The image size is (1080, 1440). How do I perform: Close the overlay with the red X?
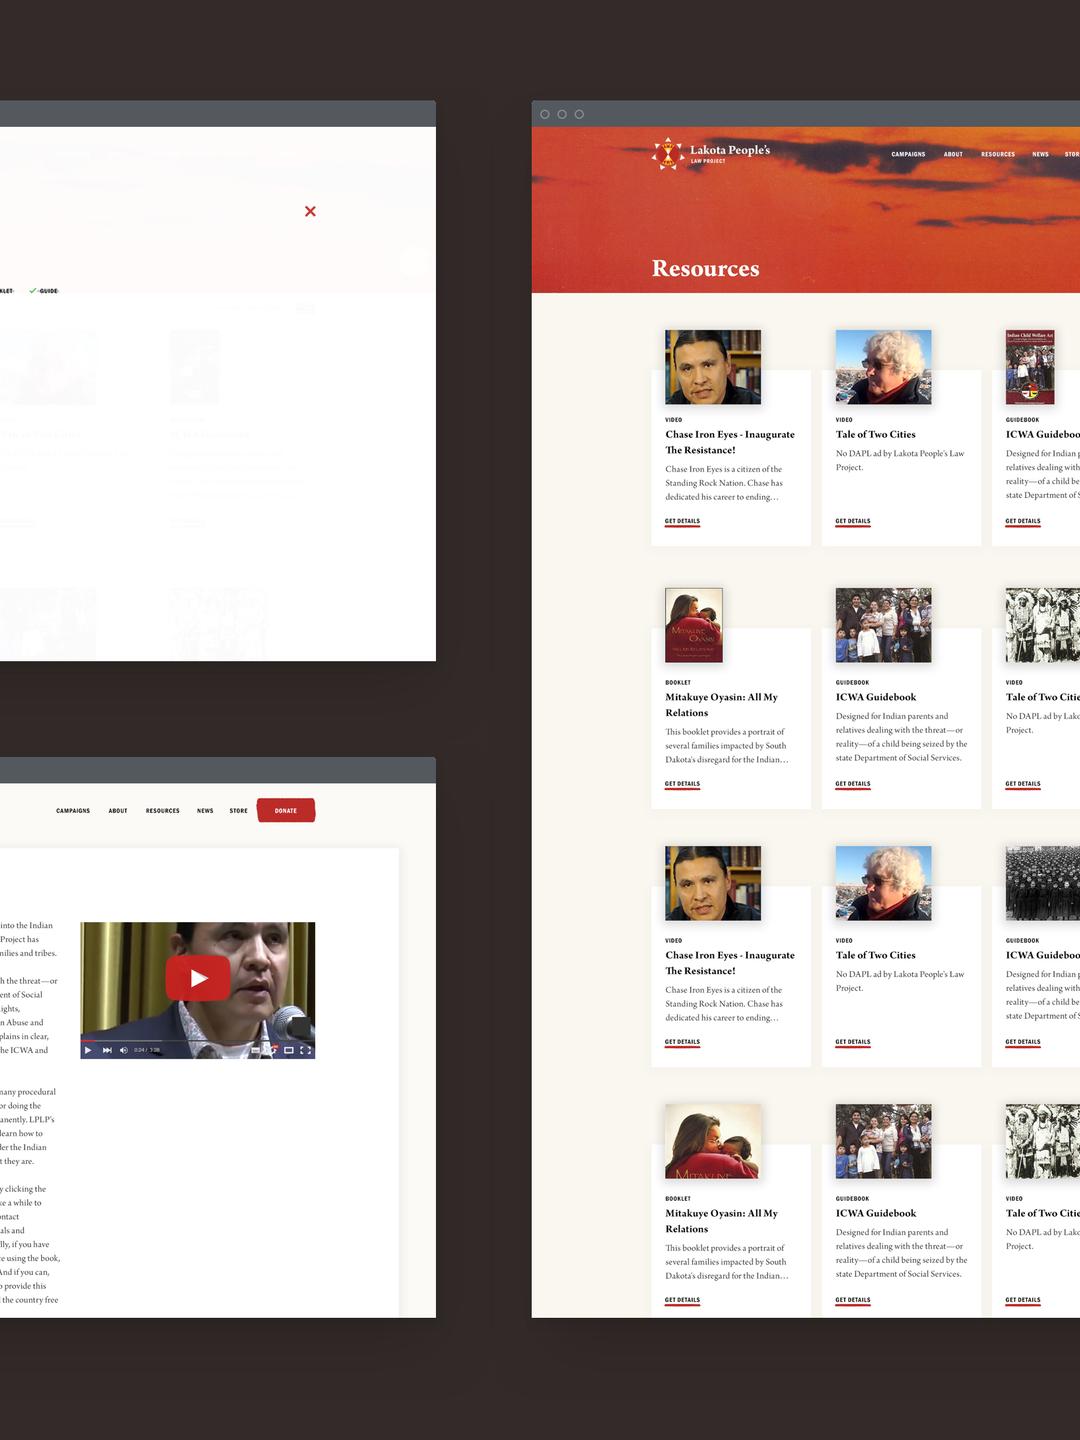coord(310,211)
